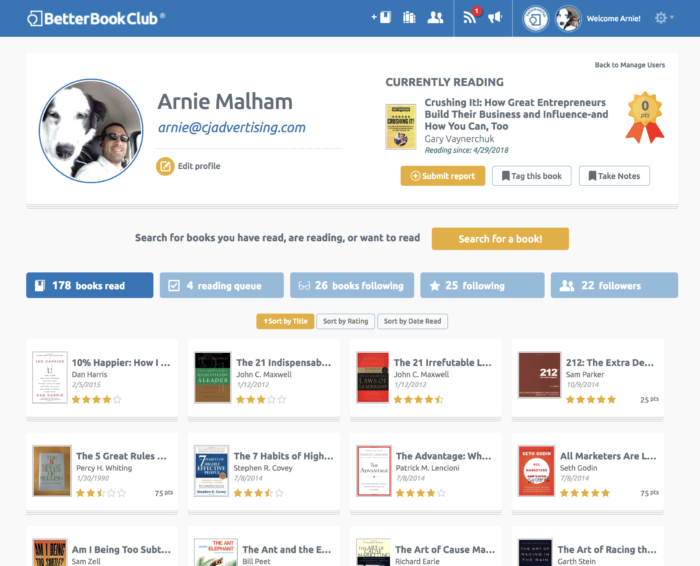The width and height of the screenshot is (700, 566).
Task: Click the Welcome Arnie! text
Action: click(x=613, y=19)
